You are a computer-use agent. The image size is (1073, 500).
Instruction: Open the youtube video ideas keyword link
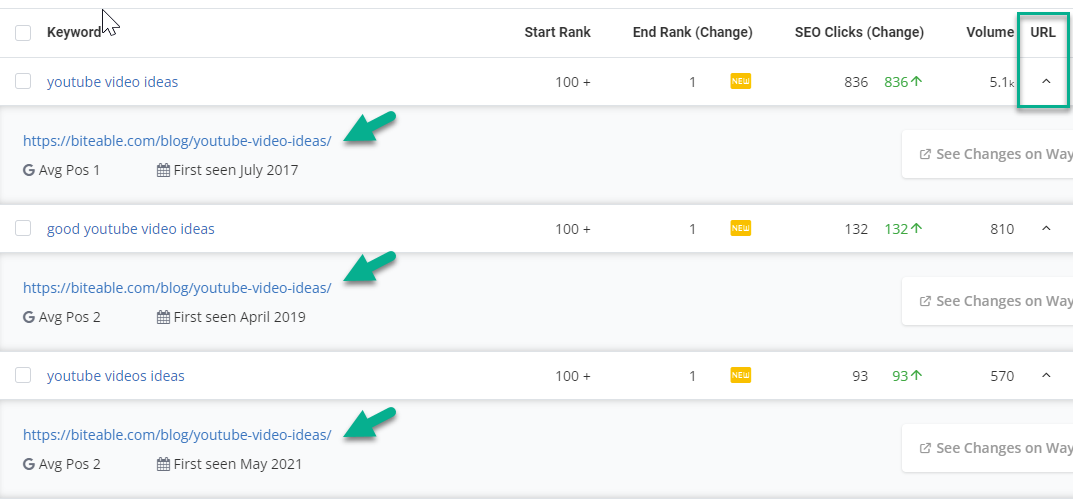tap(112, 82)
